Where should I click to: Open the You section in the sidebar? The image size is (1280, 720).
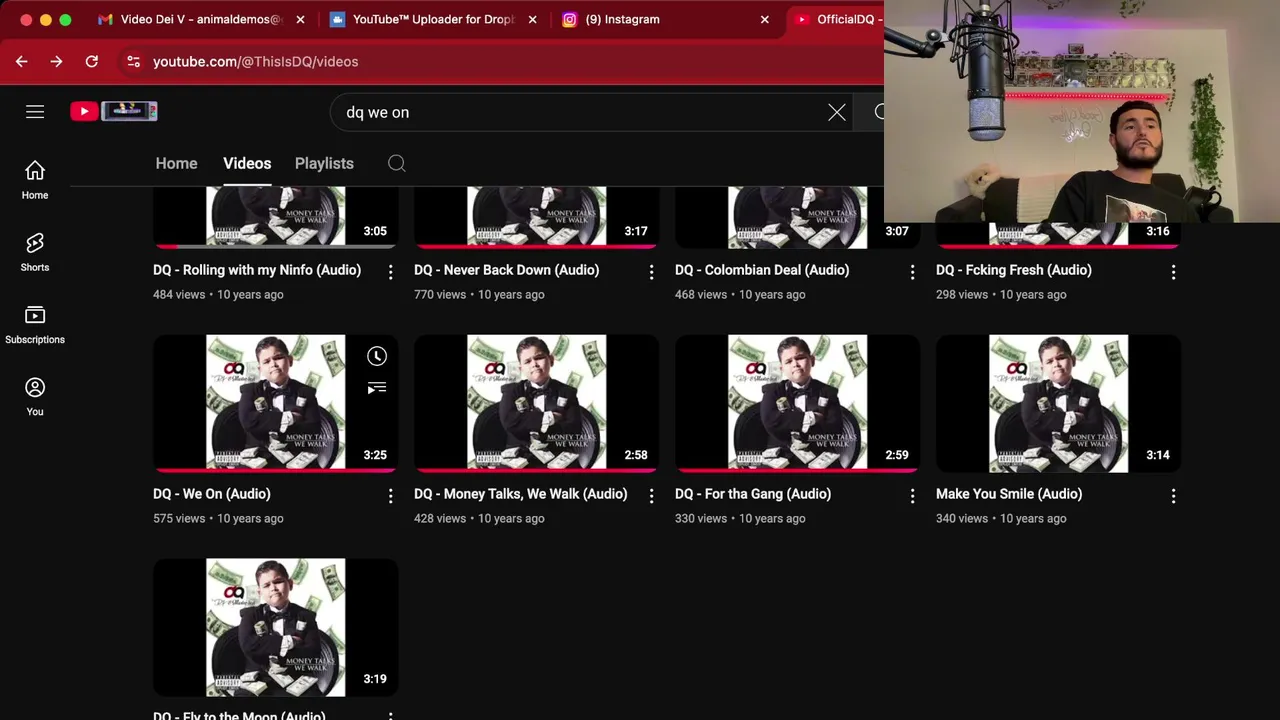point(35,396)
